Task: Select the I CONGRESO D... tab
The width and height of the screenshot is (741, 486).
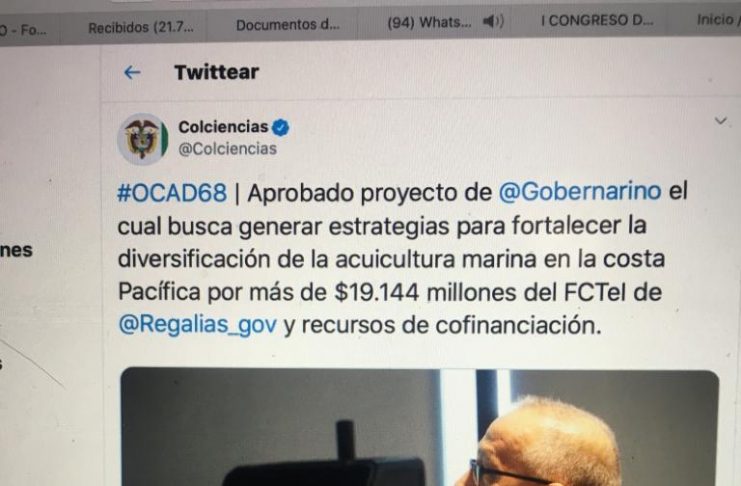Action: tap(597, 20)
